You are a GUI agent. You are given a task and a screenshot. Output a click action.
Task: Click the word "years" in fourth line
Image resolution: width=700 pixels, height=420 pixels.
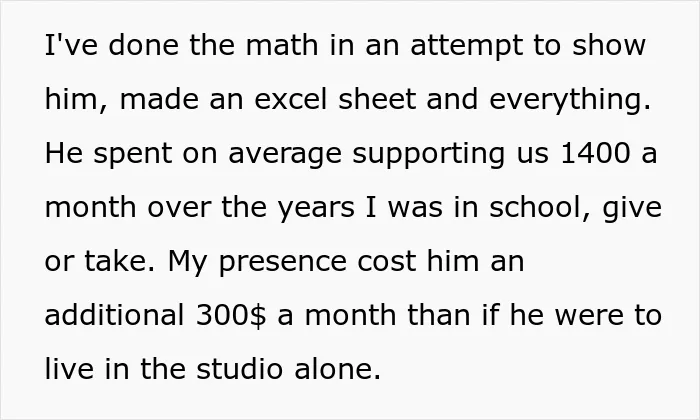[317, 210]
